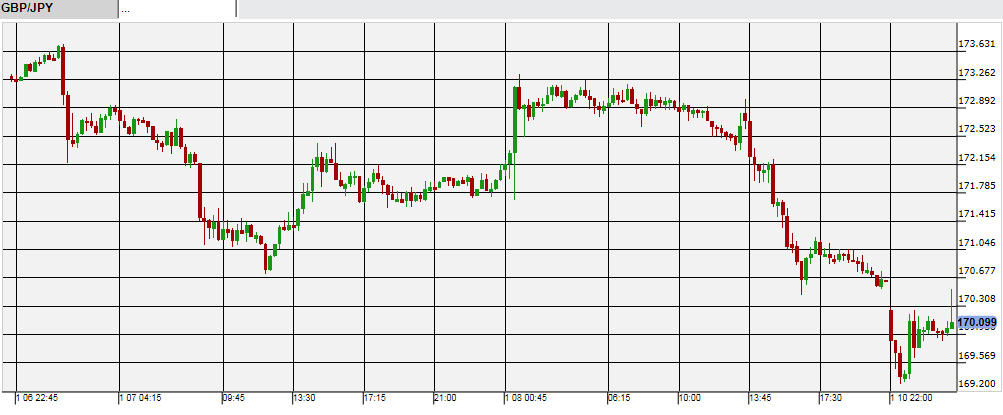Click the 169.569 price axis label
This screenshot has width=1003, height=415.
[x=976, y=356]
